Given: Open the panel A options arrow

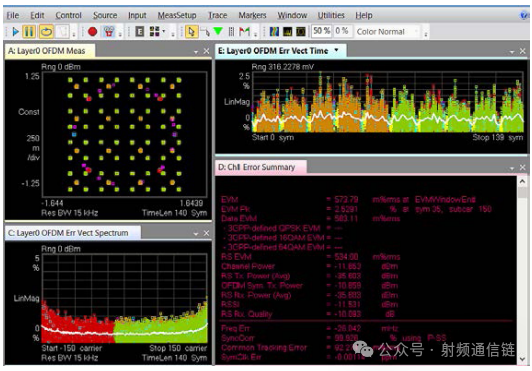Looking at the screenshot, I should pos(196,52).
